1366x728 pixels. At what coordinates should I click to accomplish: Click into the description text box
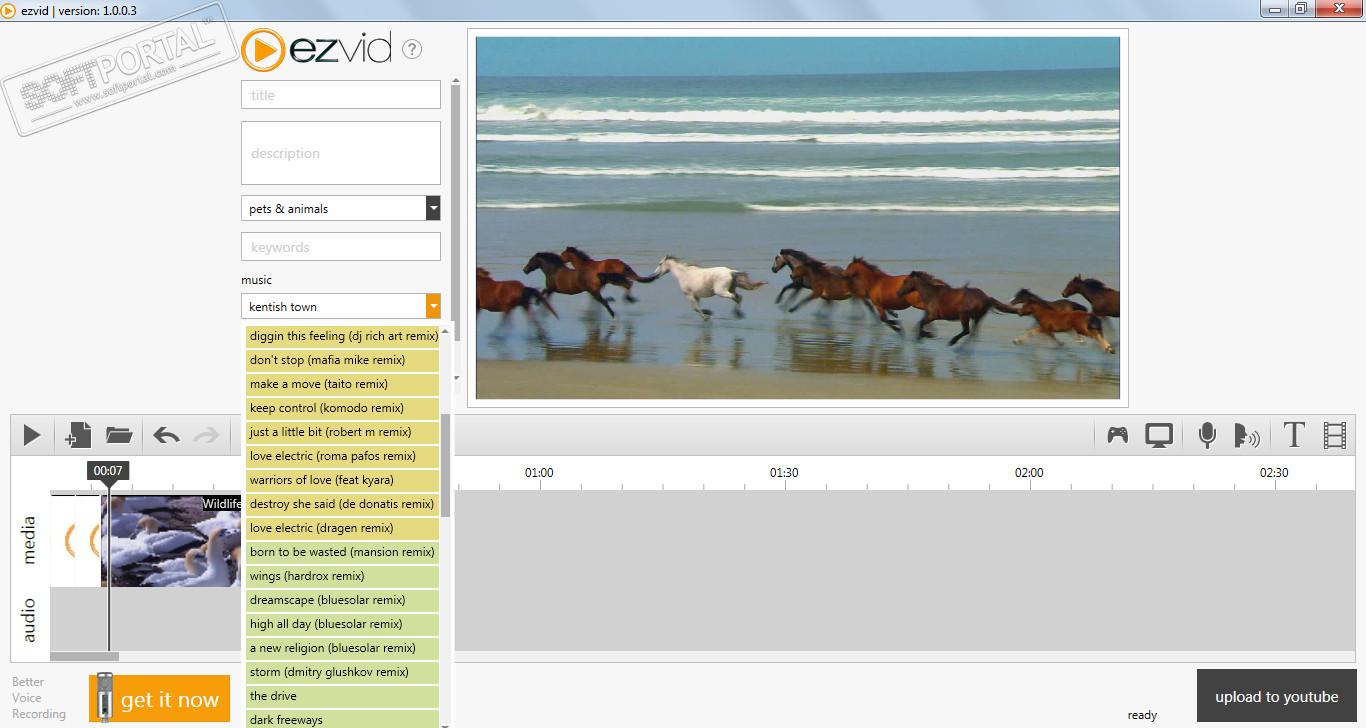point(341,153)
